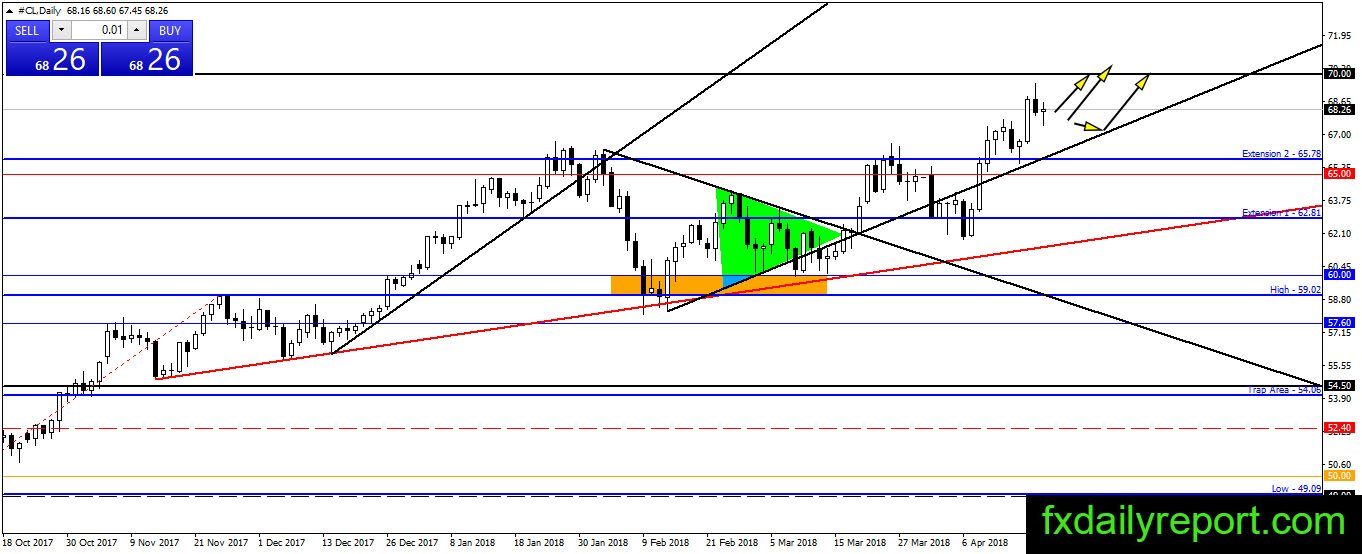Click the 71.95 price axis value
1362x554 pixels.
pos(1339,36)
